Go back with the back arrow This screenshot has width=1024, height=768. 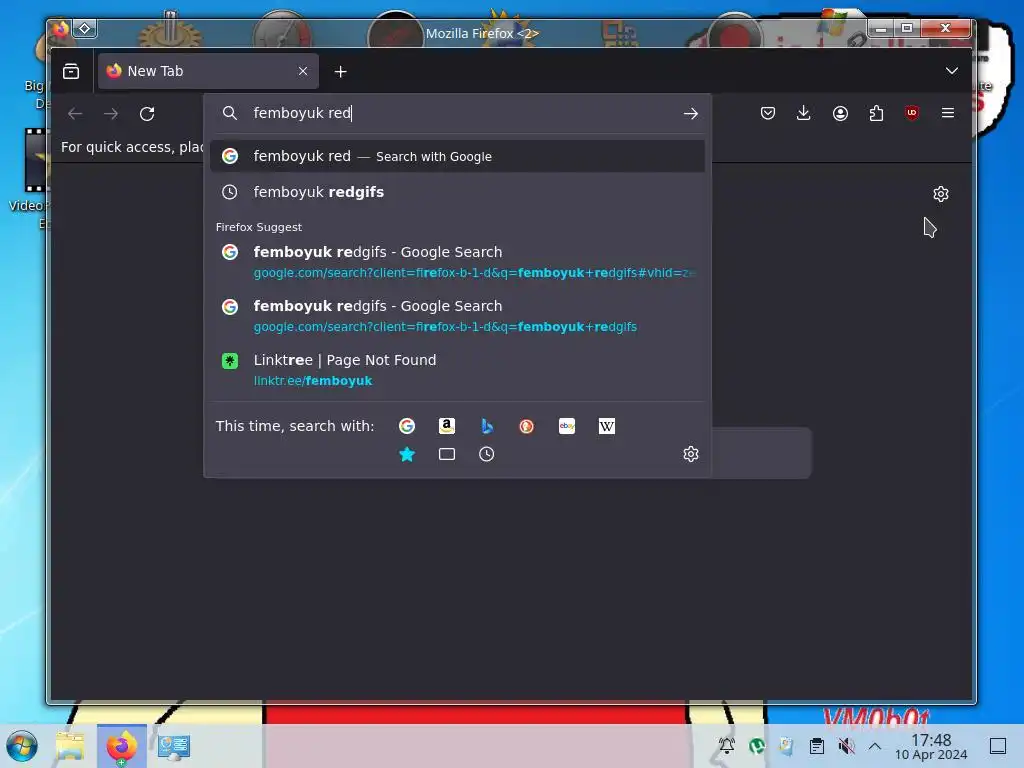(75, 114)
